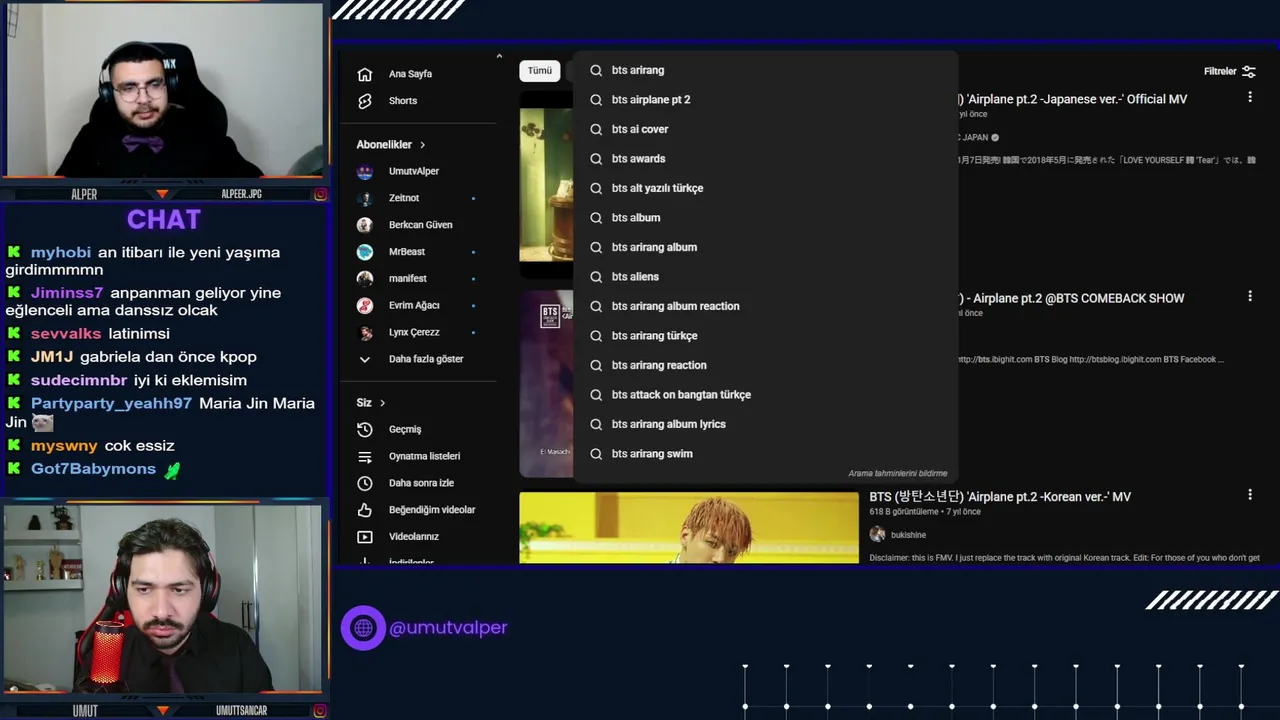Open Ana Sayfa home icon
Viewport: 1280px width, 720px height.
click(x=365, y=74)
